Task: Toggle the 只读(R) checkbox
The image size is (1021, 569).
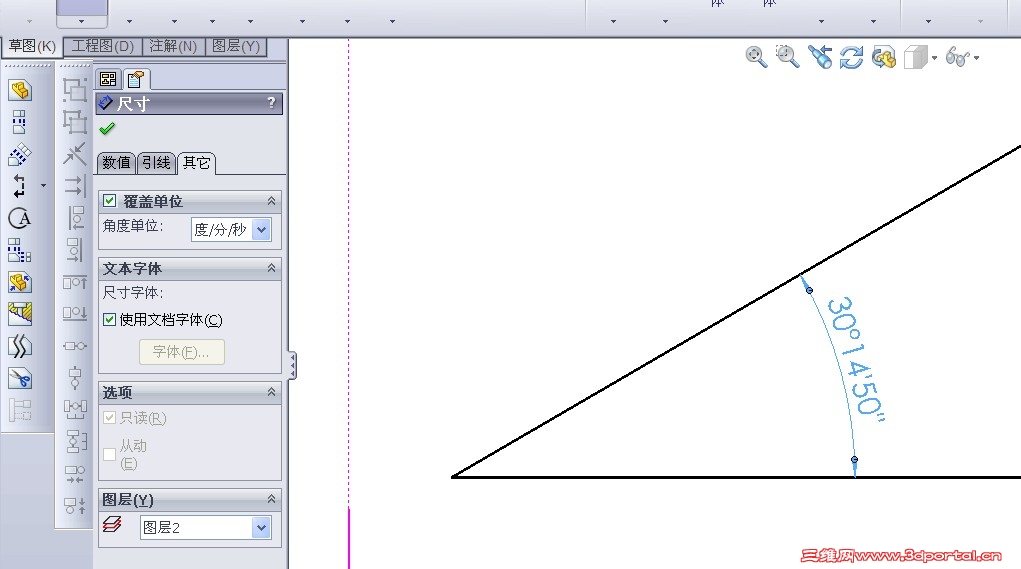Action: point(109,417)
